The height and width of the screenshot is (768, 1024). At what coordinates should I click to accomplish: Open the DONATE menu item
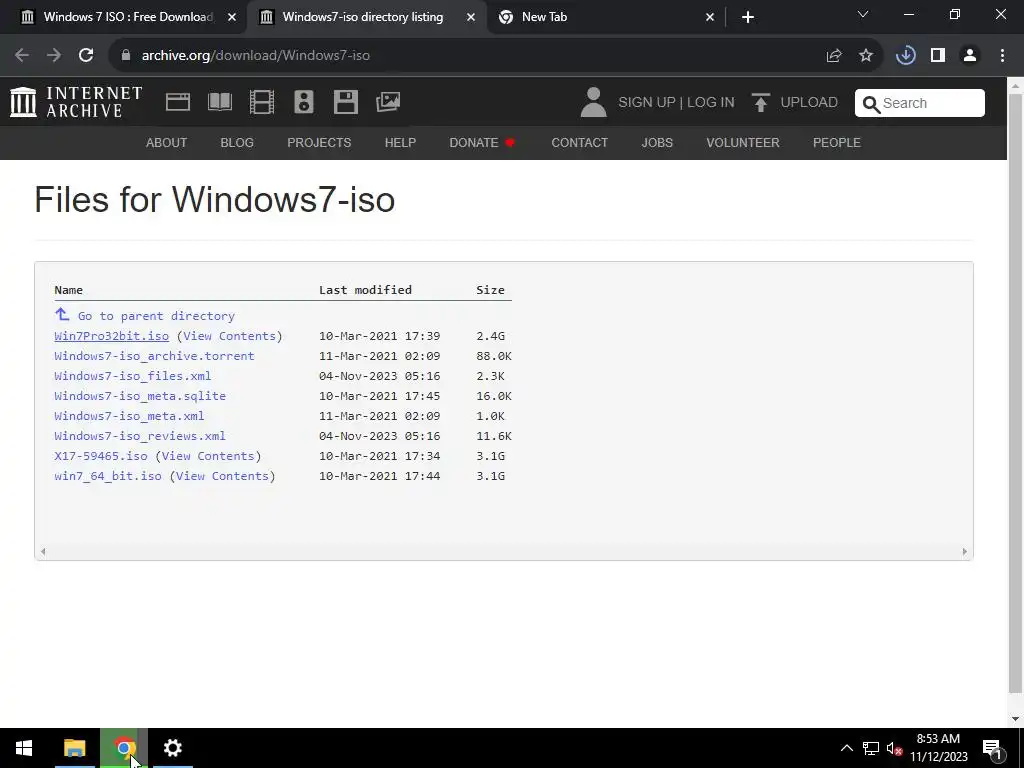click(482, 142)
